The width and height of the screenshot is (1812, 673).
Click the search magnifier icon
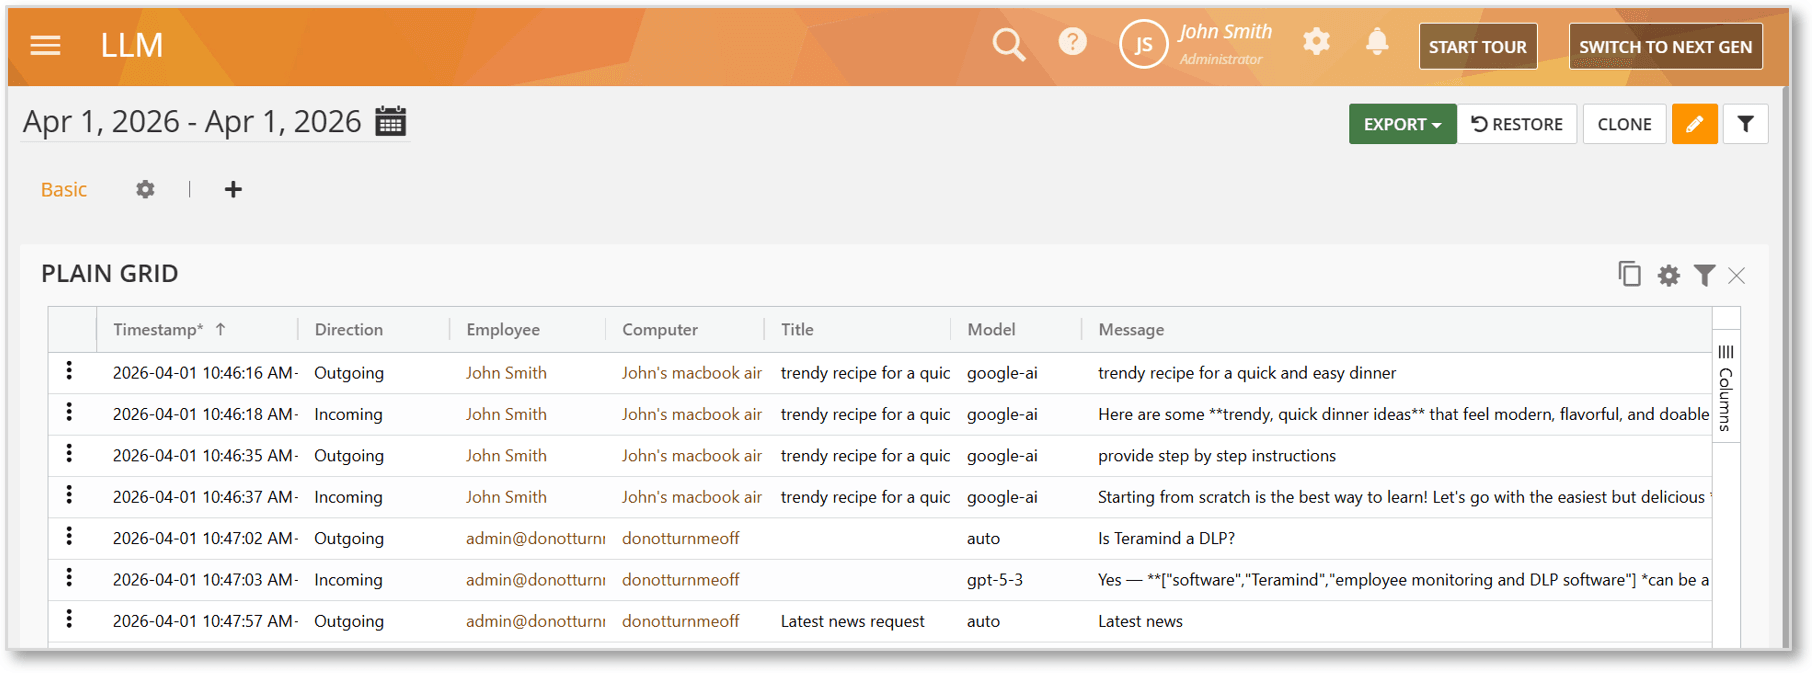1008,45
